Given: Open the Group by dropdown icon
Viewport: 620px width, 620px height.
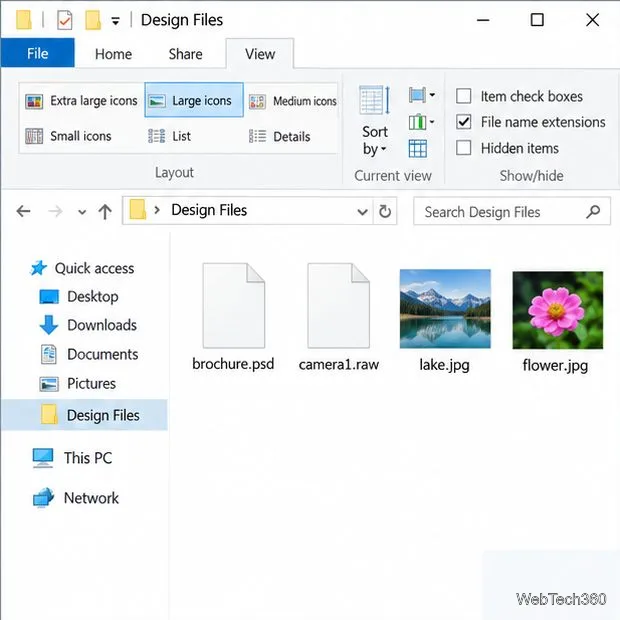Looking at the screenshot, I should point(422,95).
